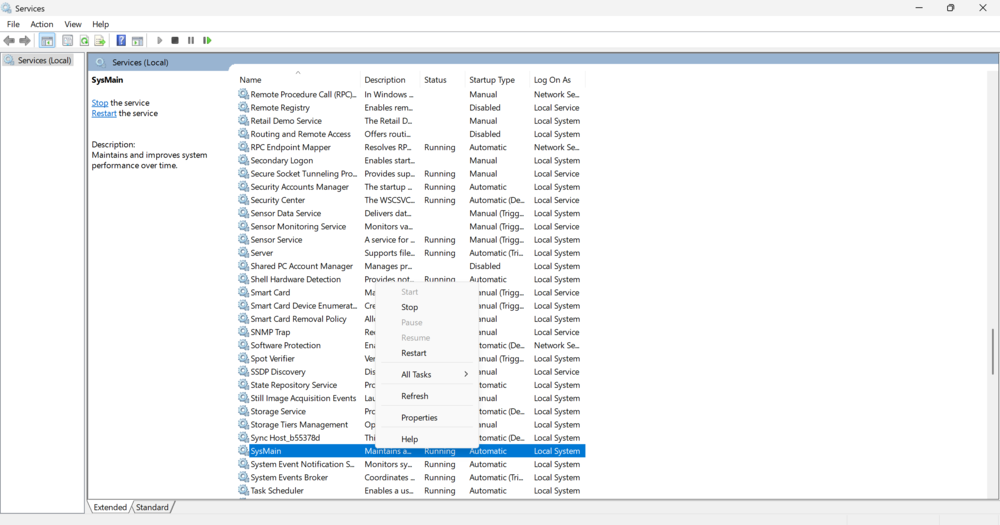Expand All Tasks submenu arrow

click(466, 374)
